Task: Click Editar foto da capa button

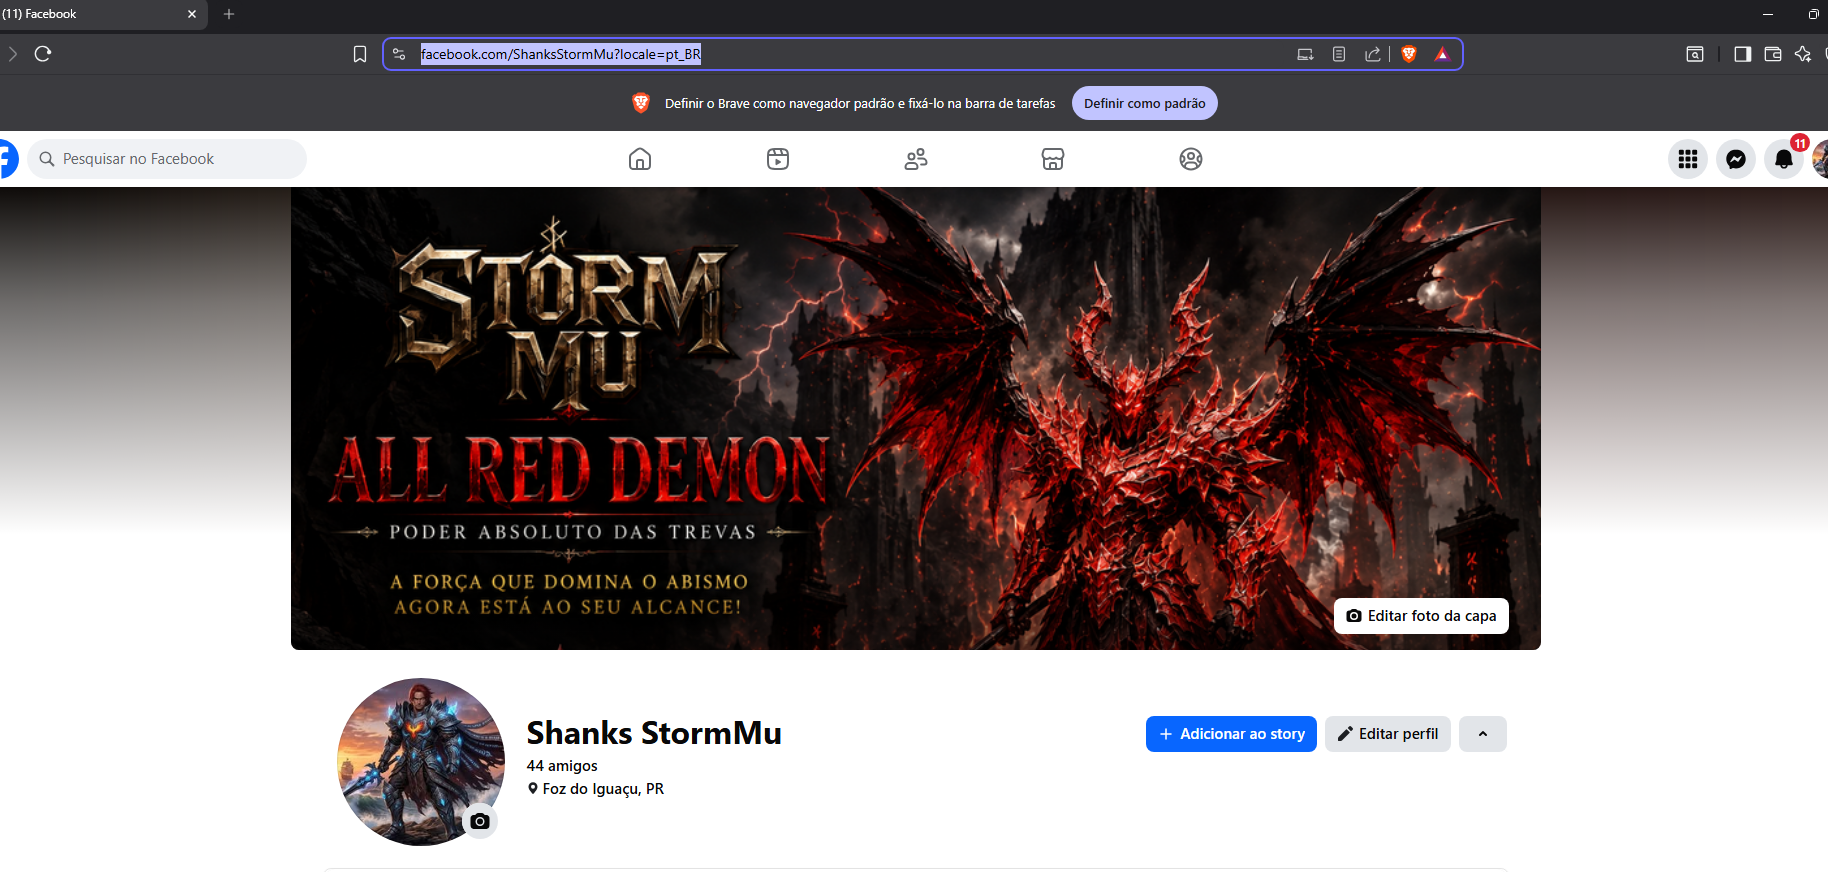Action: tap(1421, 616)
